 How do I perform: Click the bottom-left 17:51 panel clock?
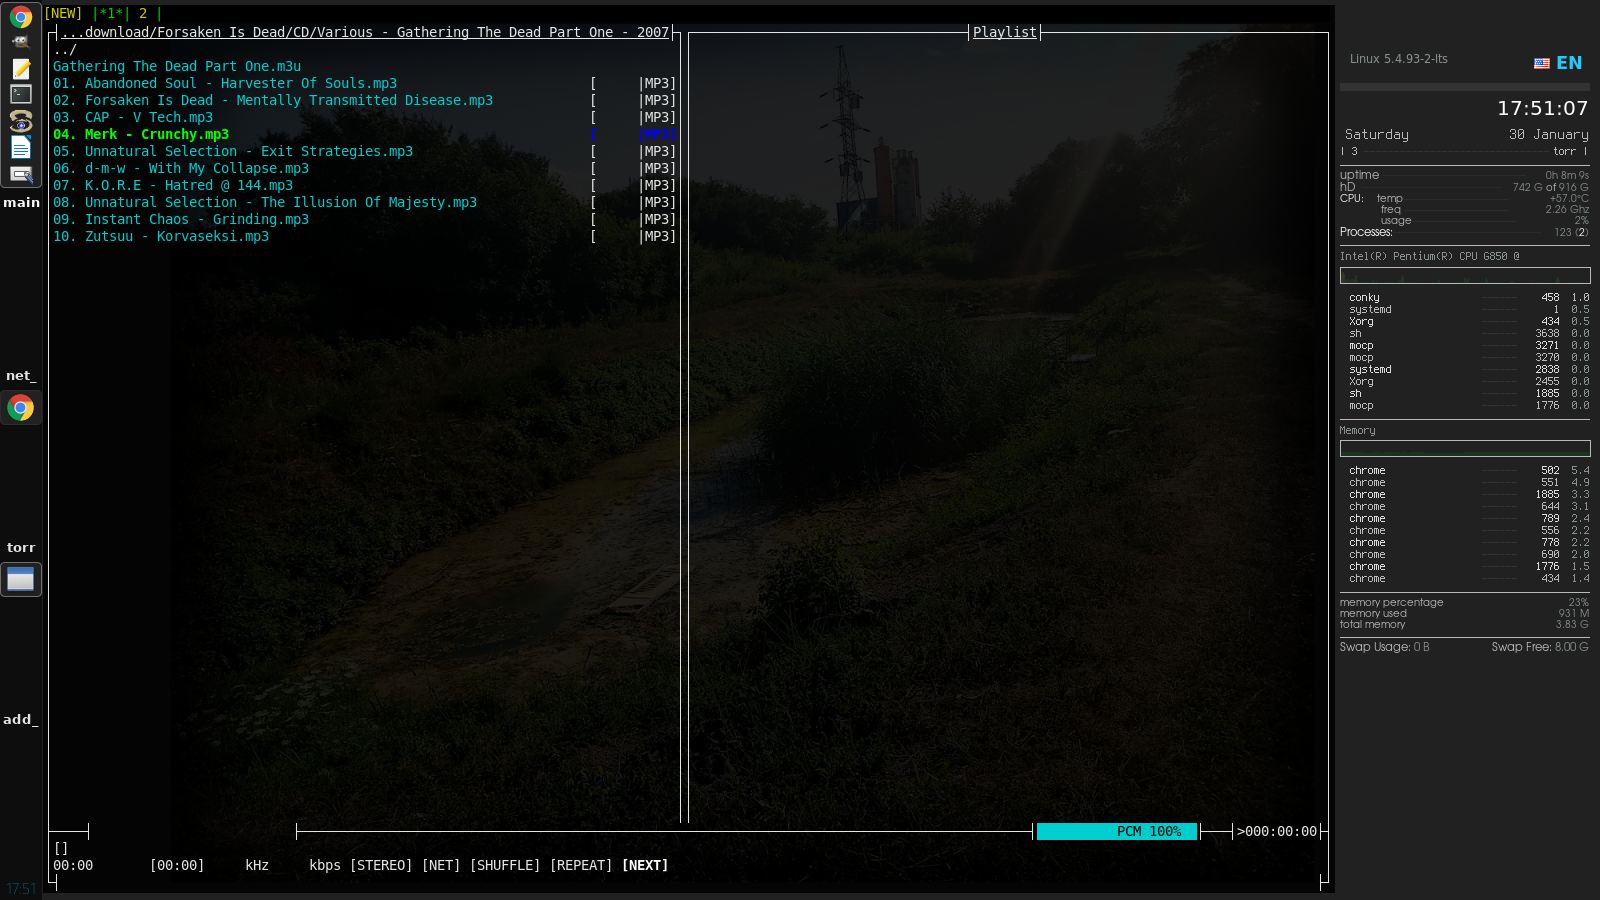click(x=21, y=889)
